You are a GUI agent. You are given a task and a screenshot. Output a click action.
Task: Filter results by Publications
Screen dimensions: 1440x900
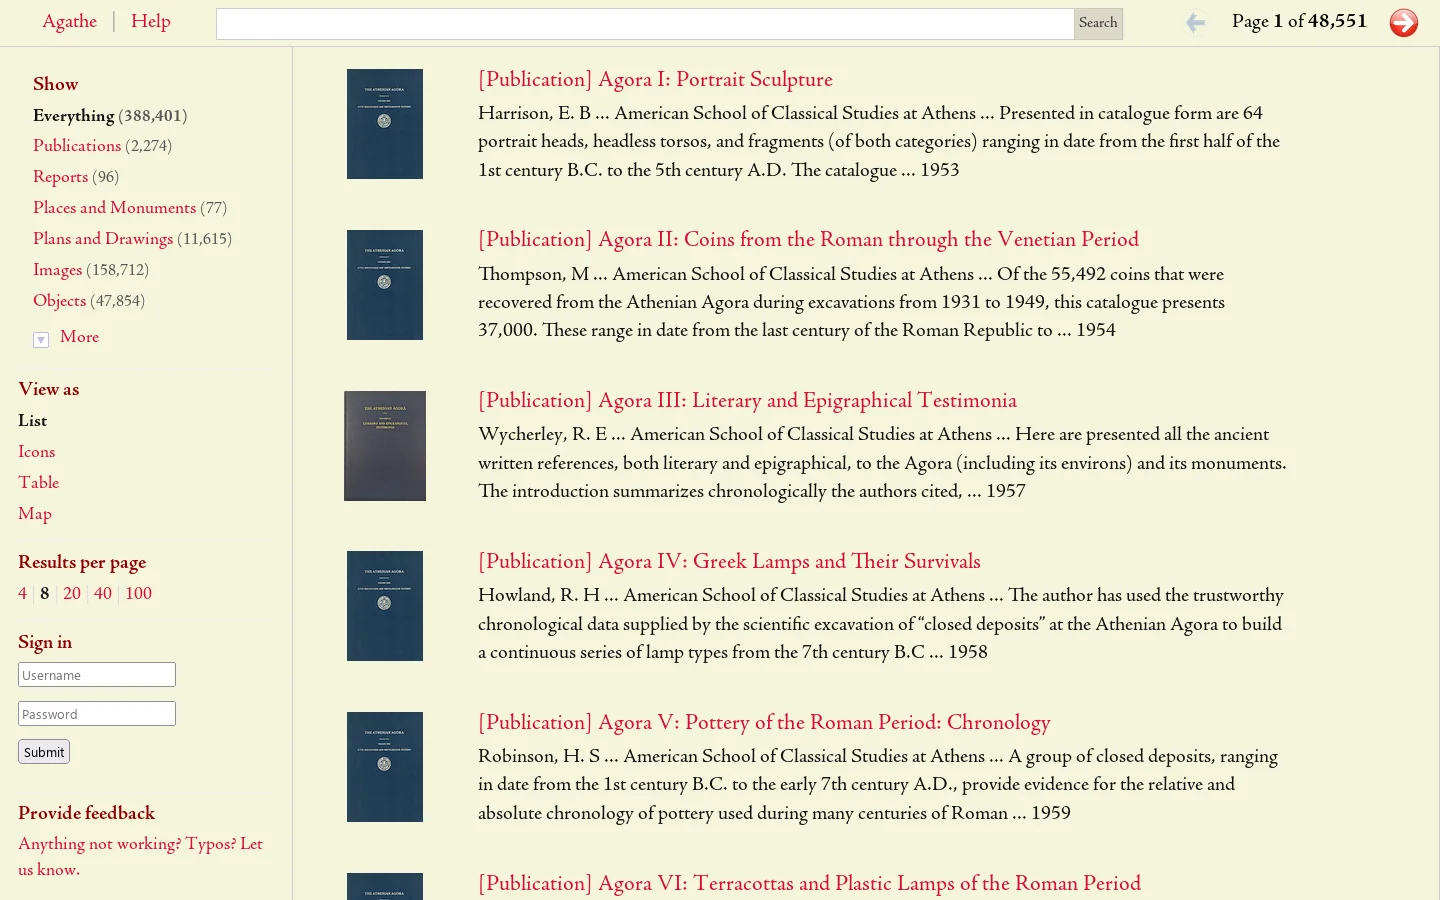tap(77, 146)
